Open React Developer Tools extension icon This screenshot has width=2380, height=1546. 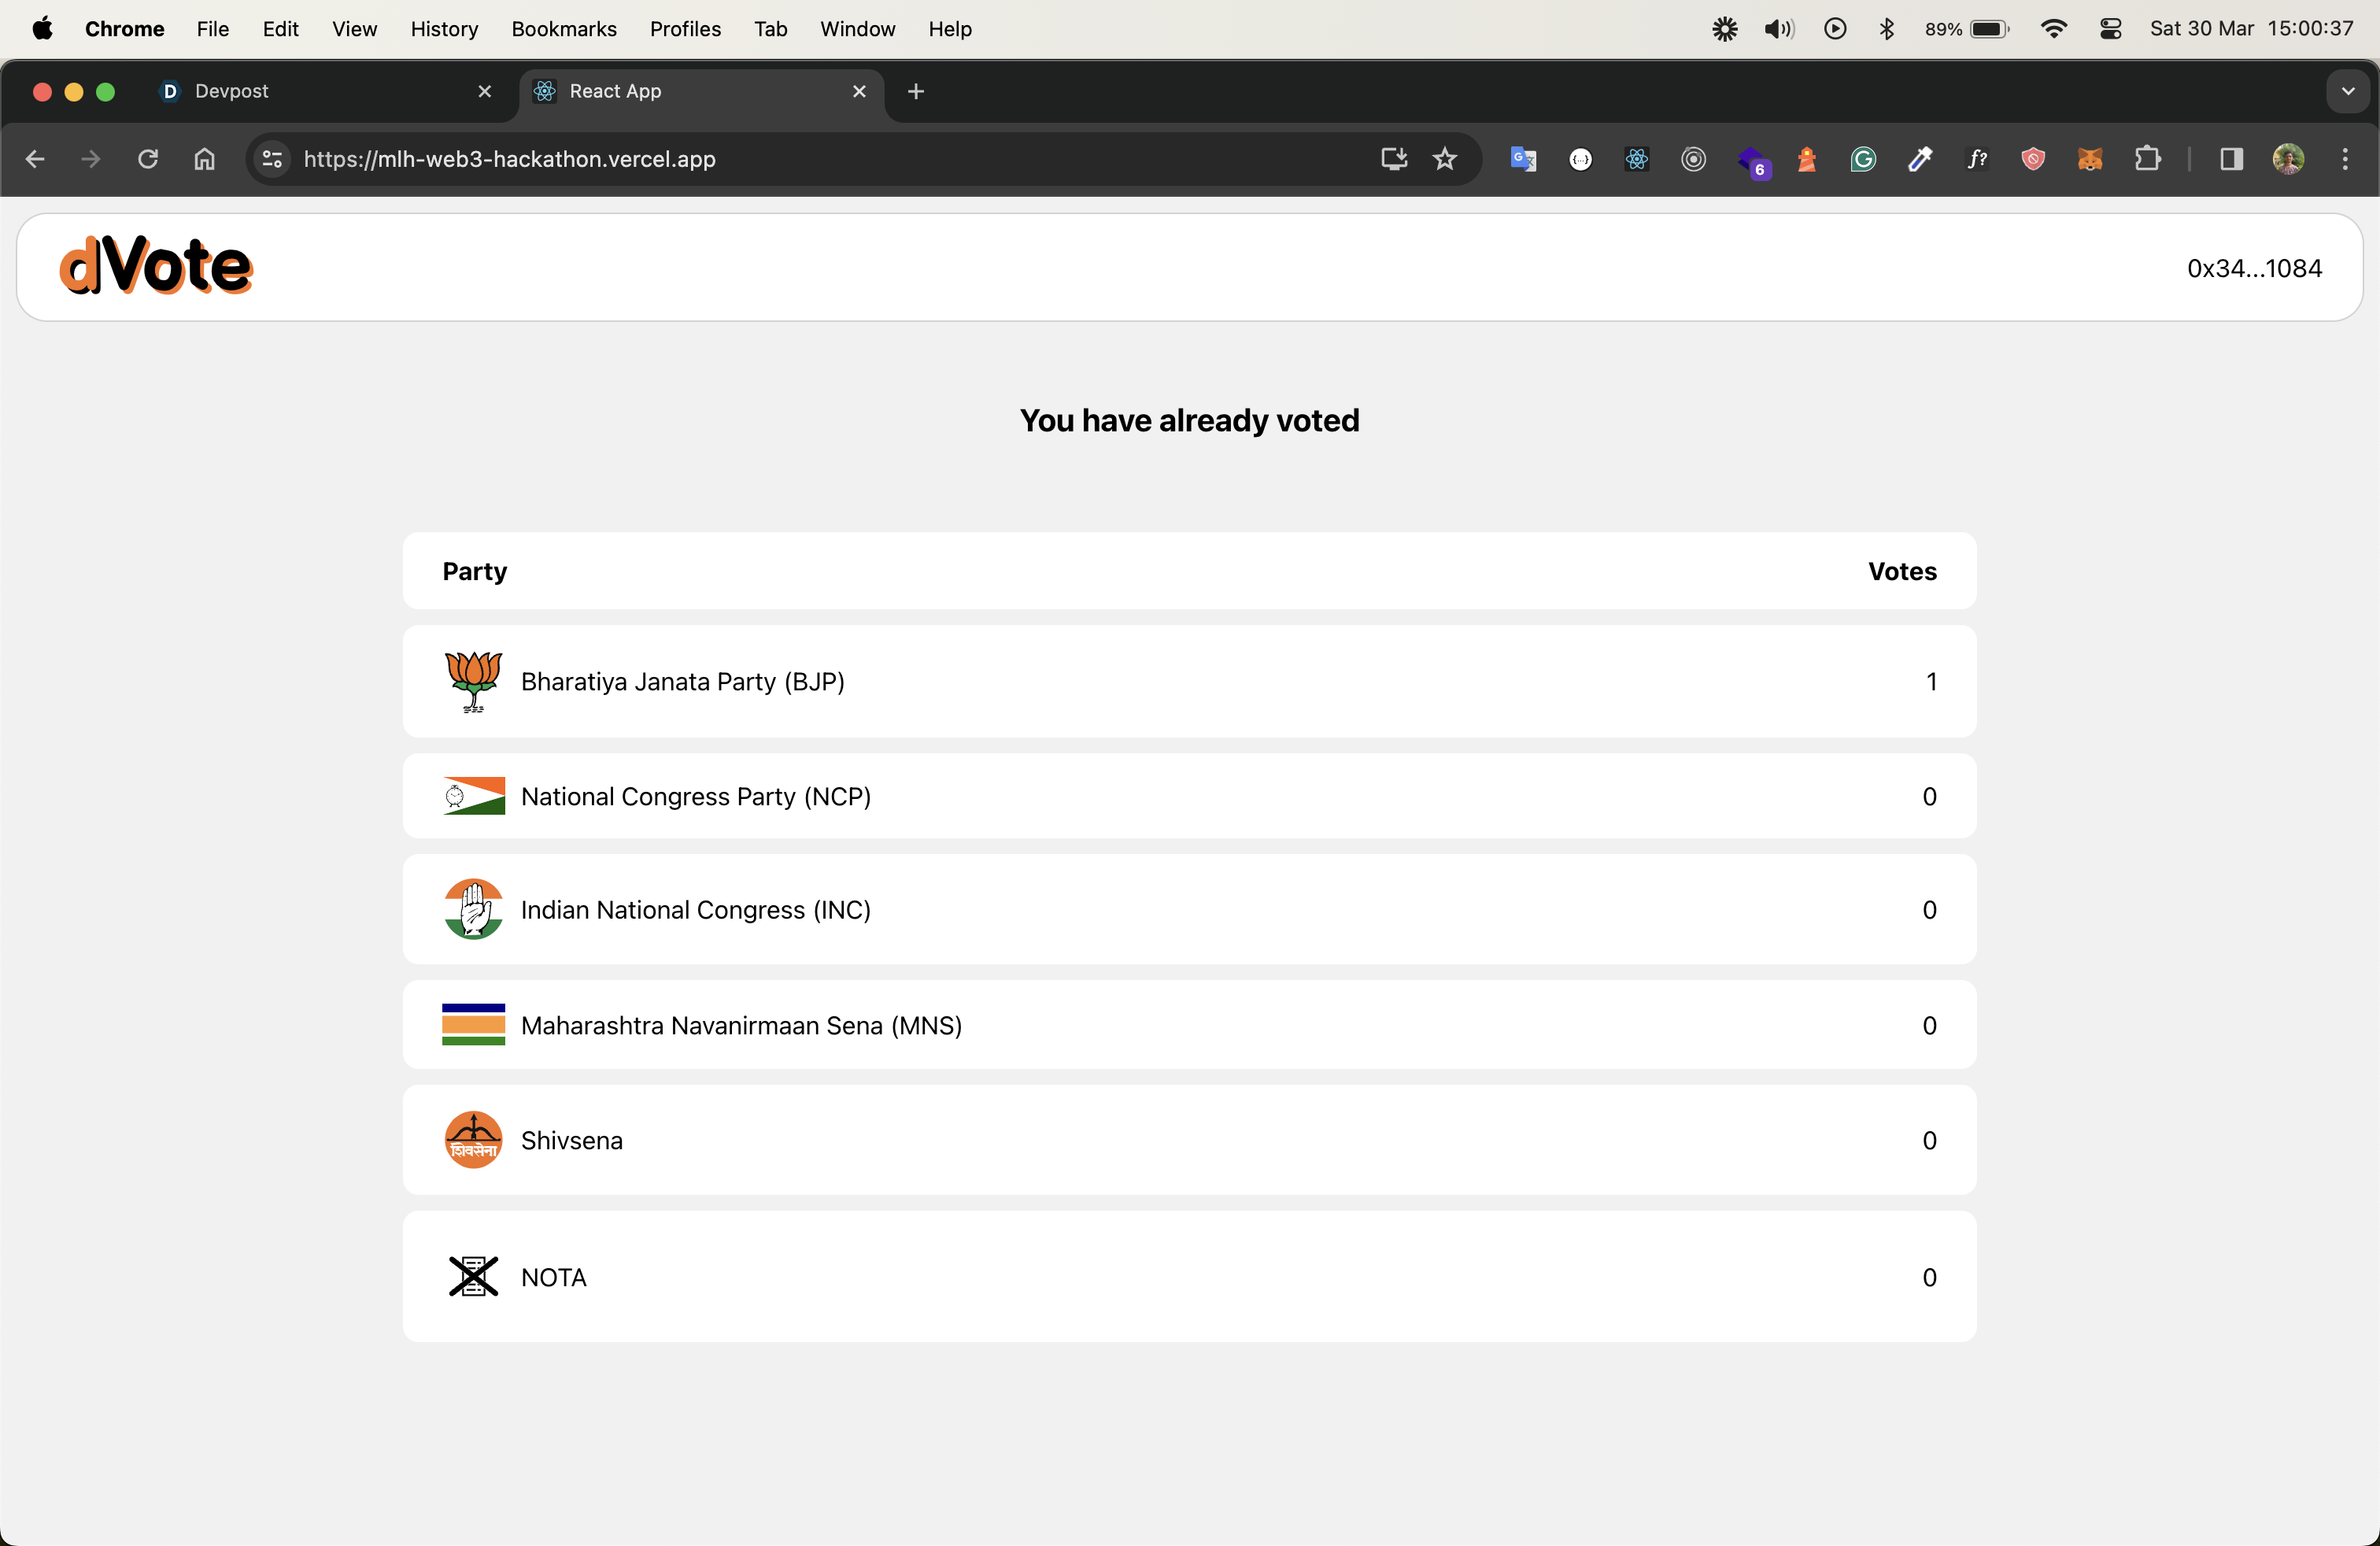tap(1637, 159)
